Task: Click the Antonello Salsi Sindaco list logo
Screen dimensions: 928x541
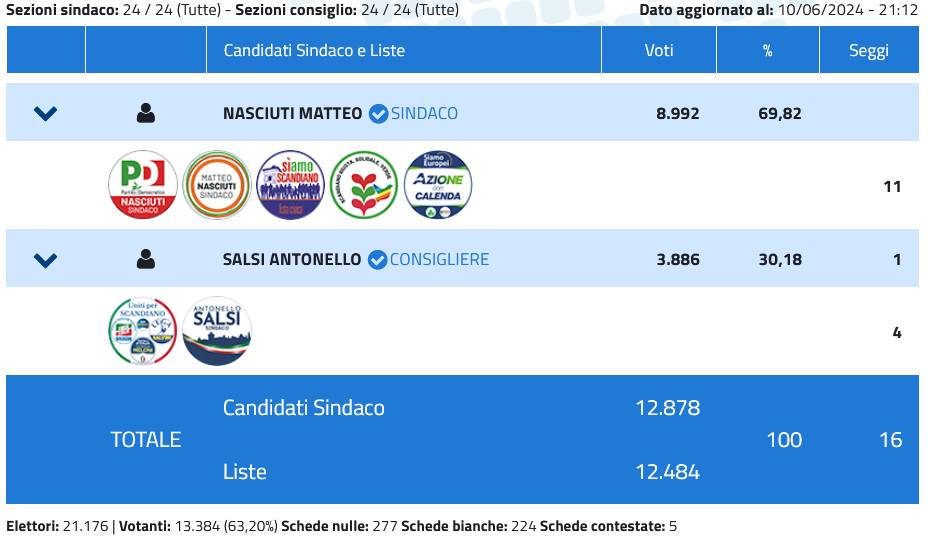Action: coord(217,331)
